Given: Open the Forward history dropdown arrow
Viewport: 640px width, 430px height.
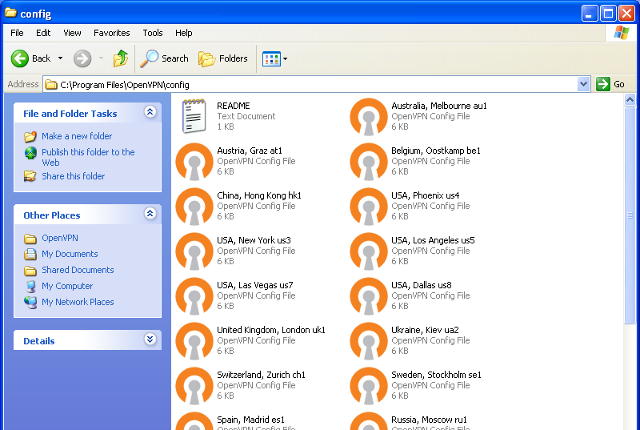Looking at the screenshot, I should (101, 59).
